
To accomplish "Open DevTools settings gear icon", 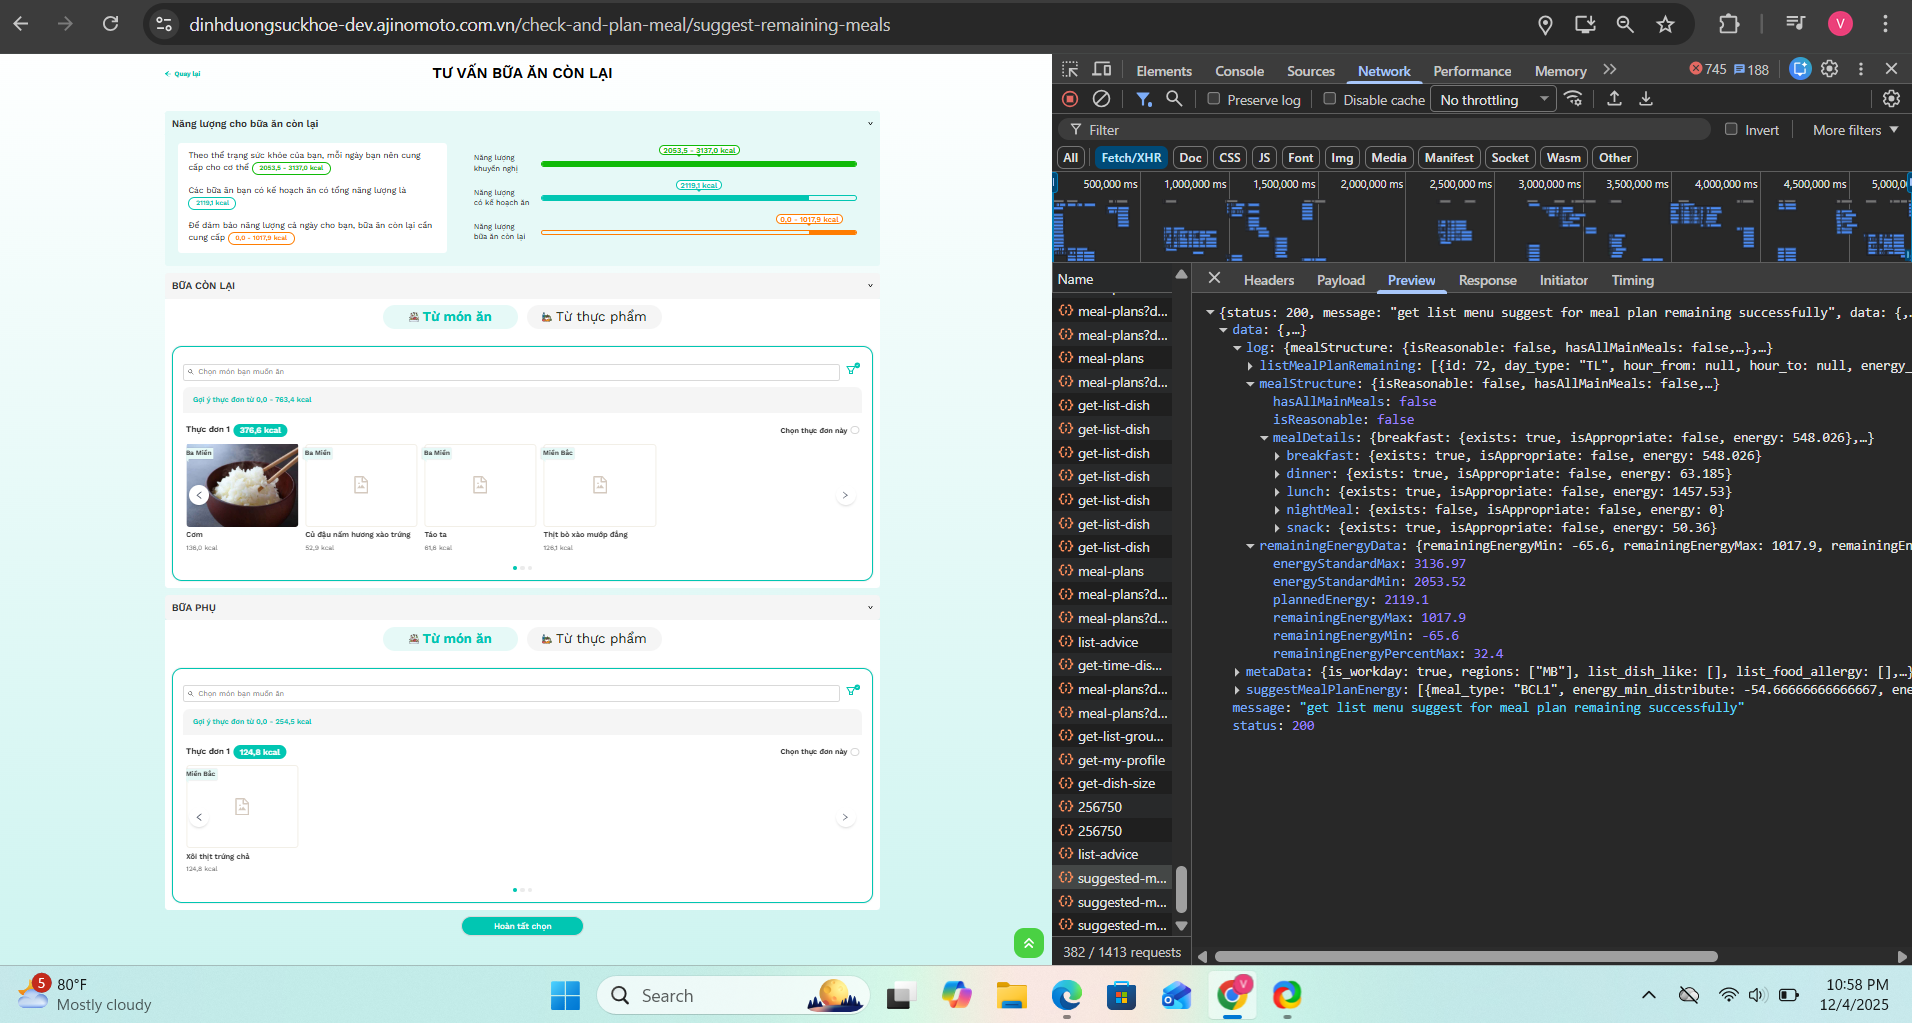I will click(x=1829, y=69).
